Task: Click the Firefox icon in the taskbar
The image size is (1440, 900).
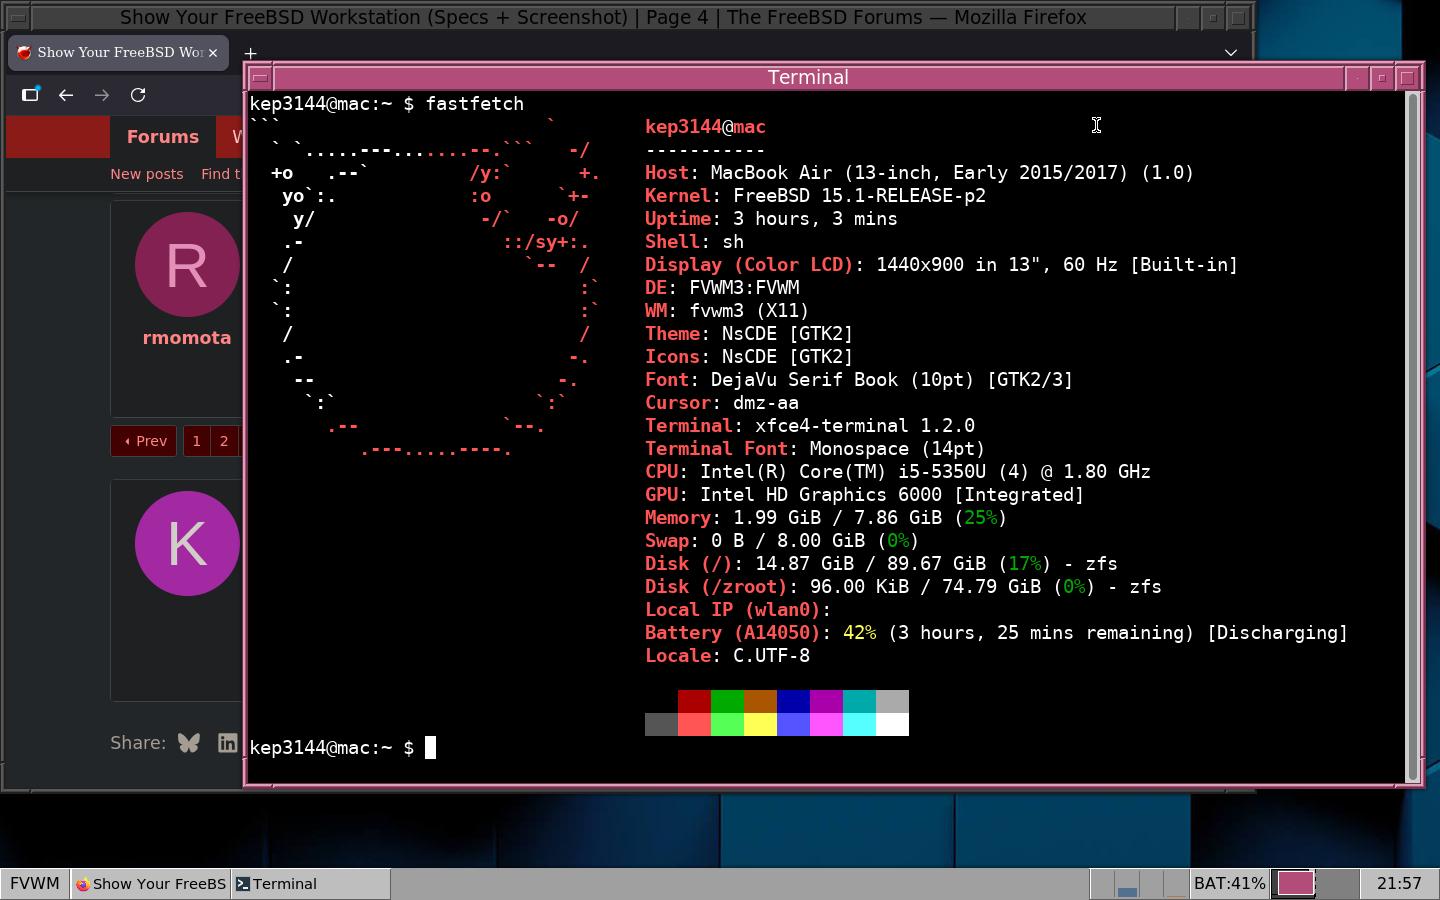Action: click(83, 884)
